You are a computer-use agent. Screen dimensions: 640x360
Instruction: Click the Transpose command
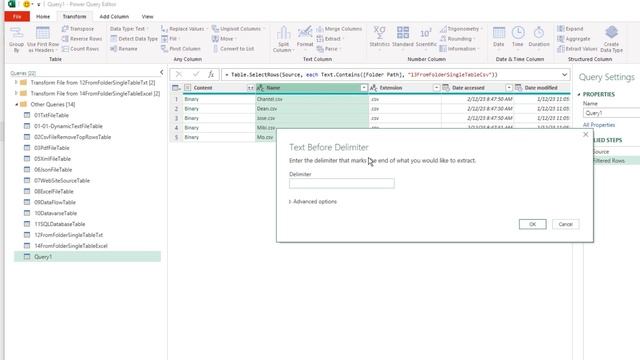click(x=78, y=29)
